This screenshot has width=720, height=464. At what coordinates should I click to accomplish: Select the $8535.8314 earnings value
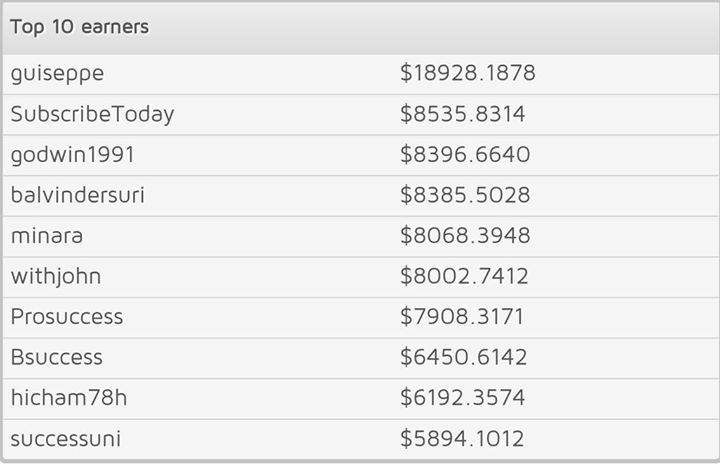[463, 114]
